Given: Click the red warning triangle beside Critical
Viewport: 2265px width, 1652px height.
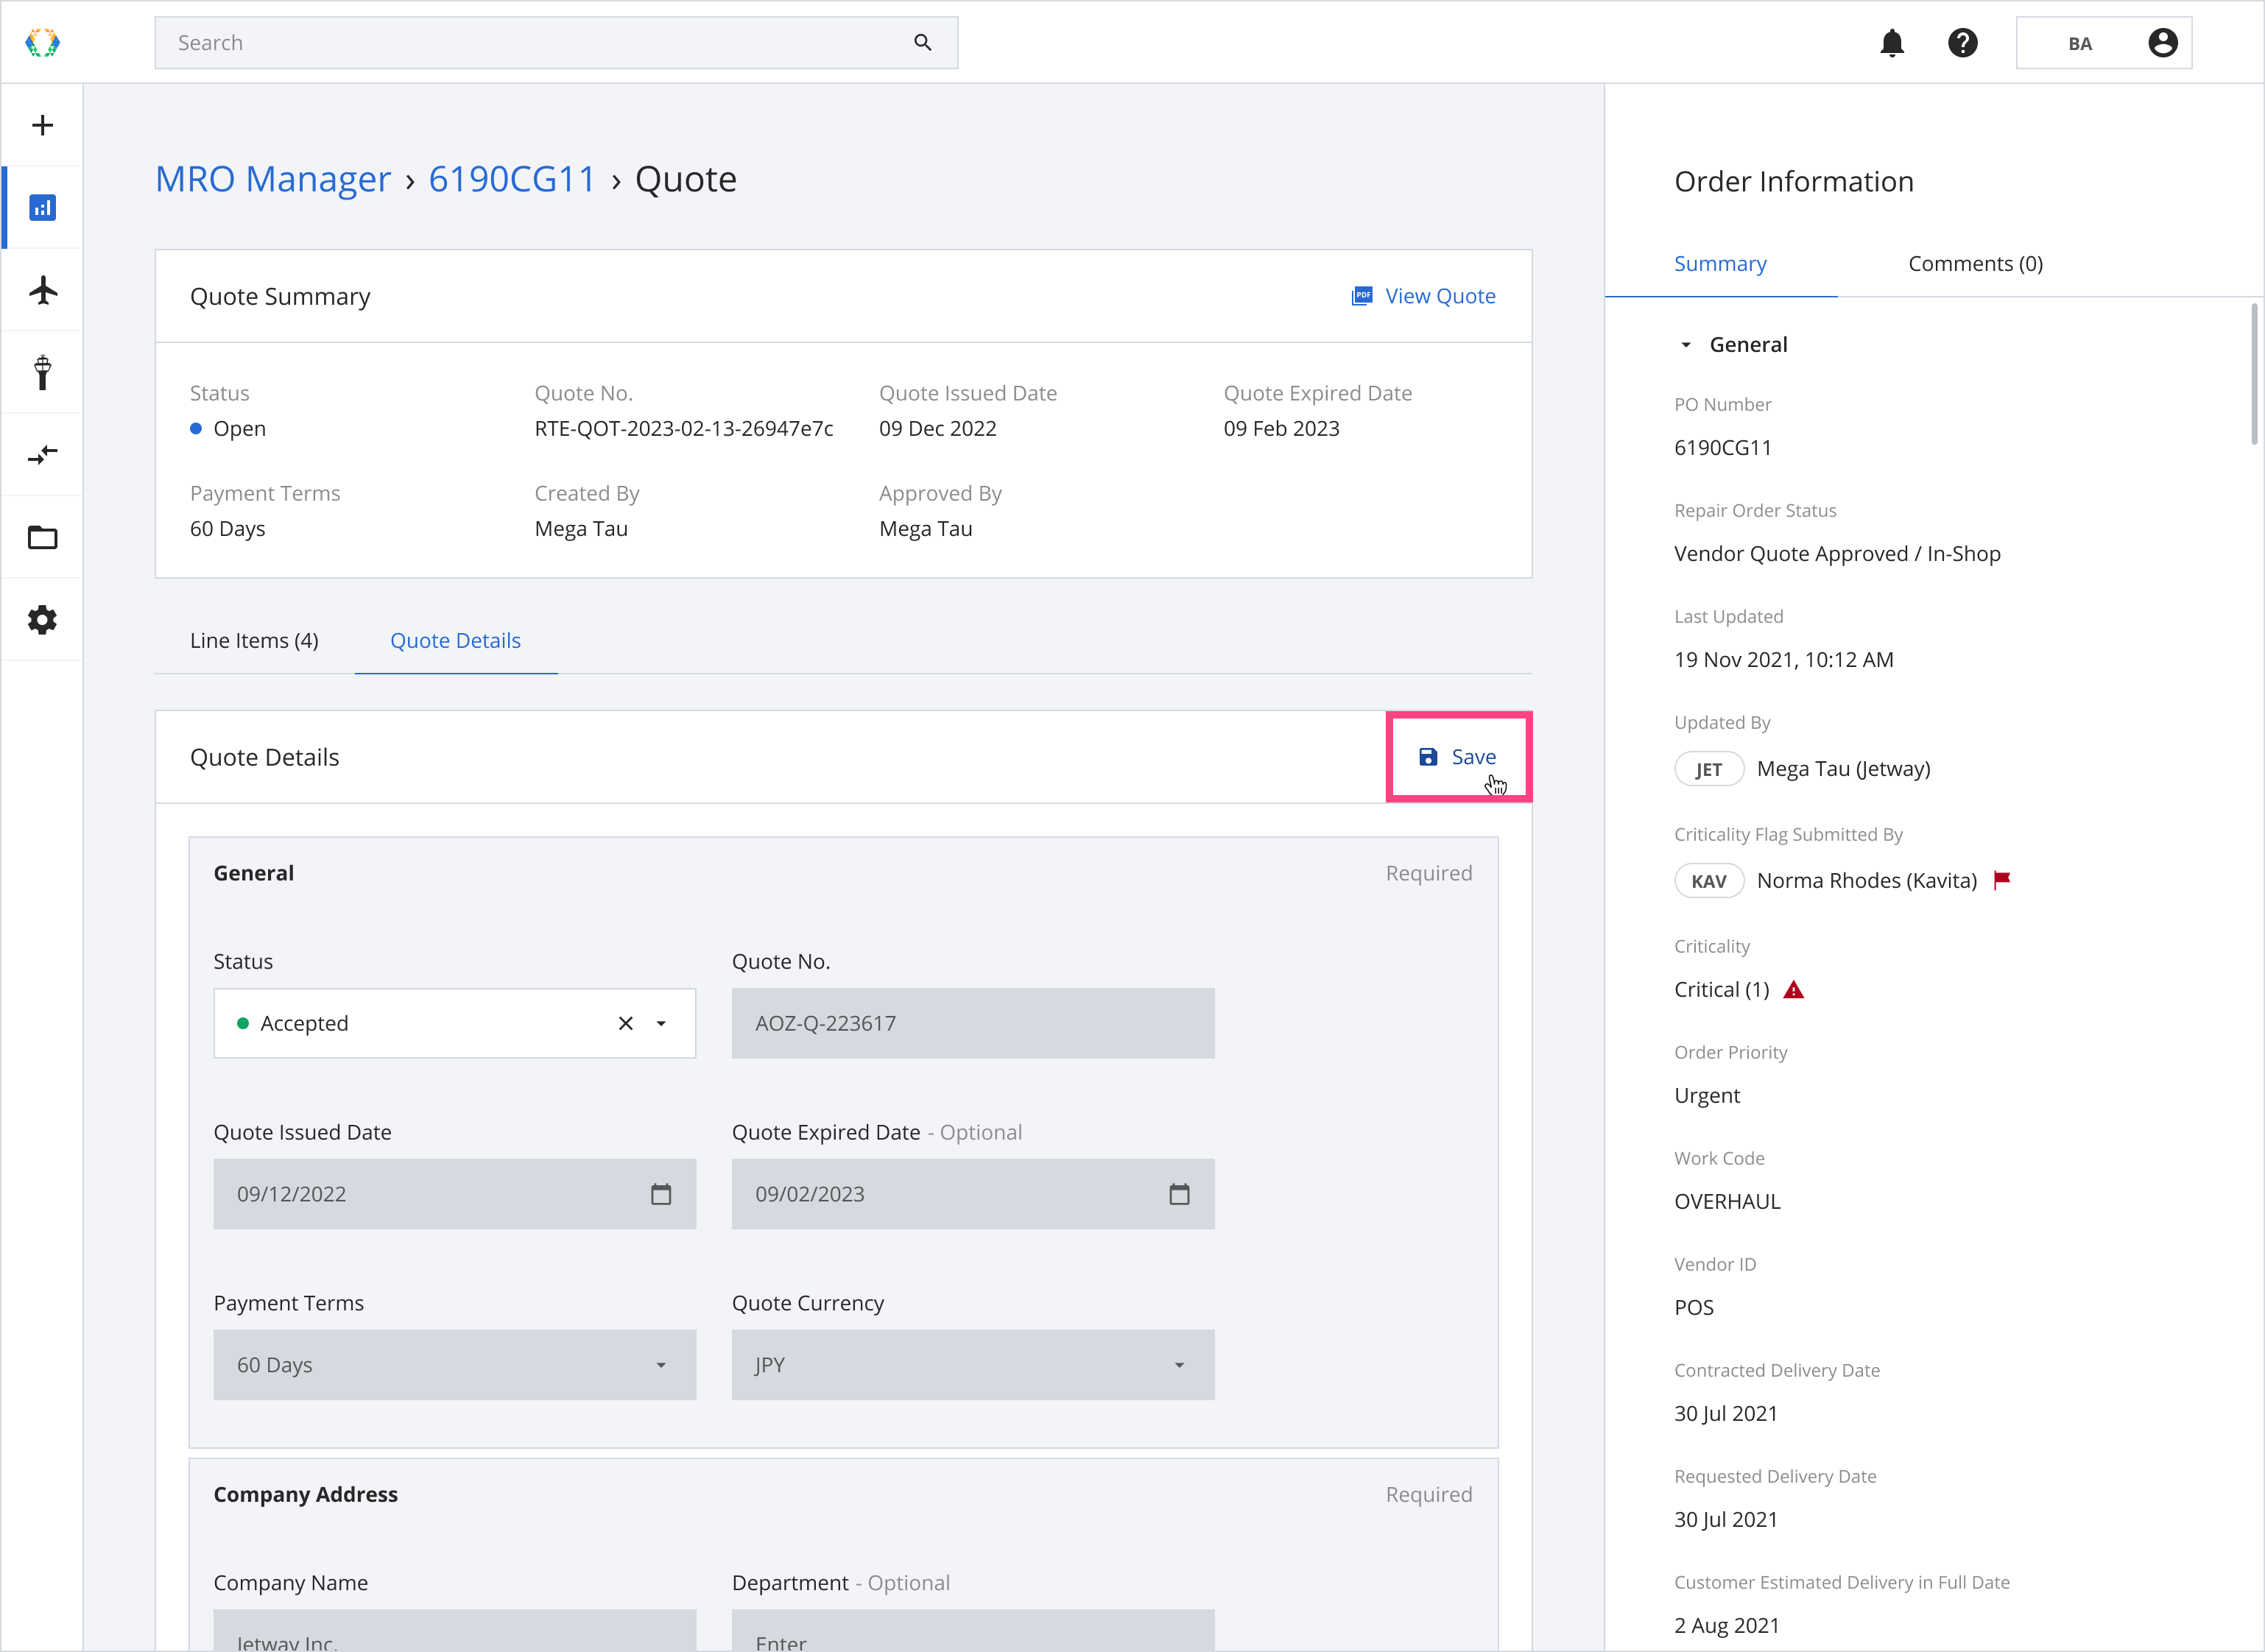Looking at the screenshot, I should [1794, 990].
